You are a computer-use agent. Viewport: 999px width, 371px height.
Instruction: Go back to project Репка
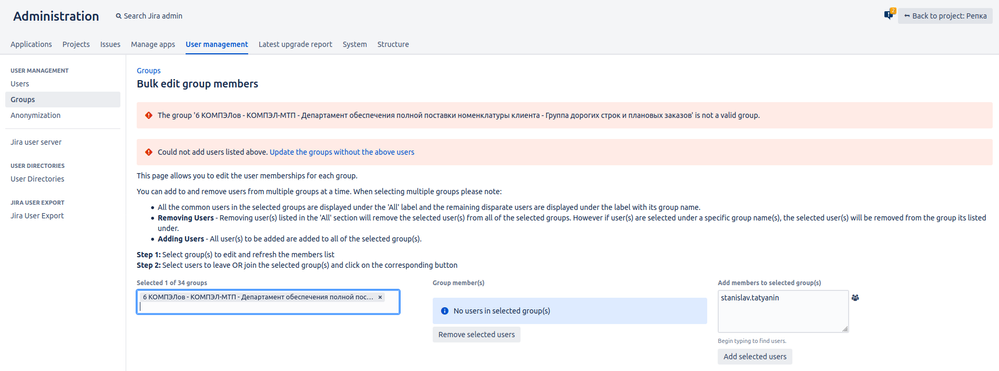[x=945, y=16]
